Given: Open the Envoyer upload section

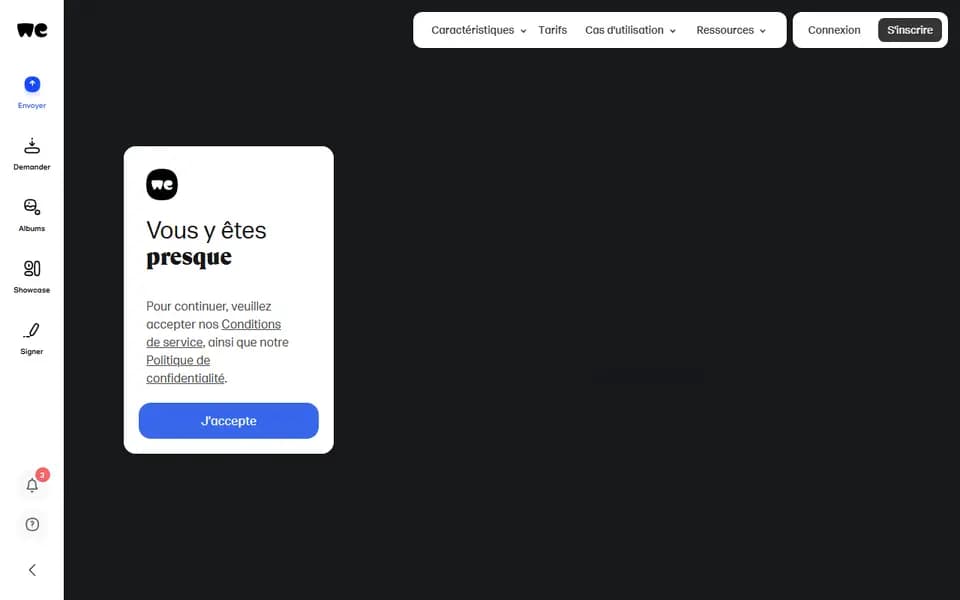Looking at the screenshot, I should (x=32, y=92).
